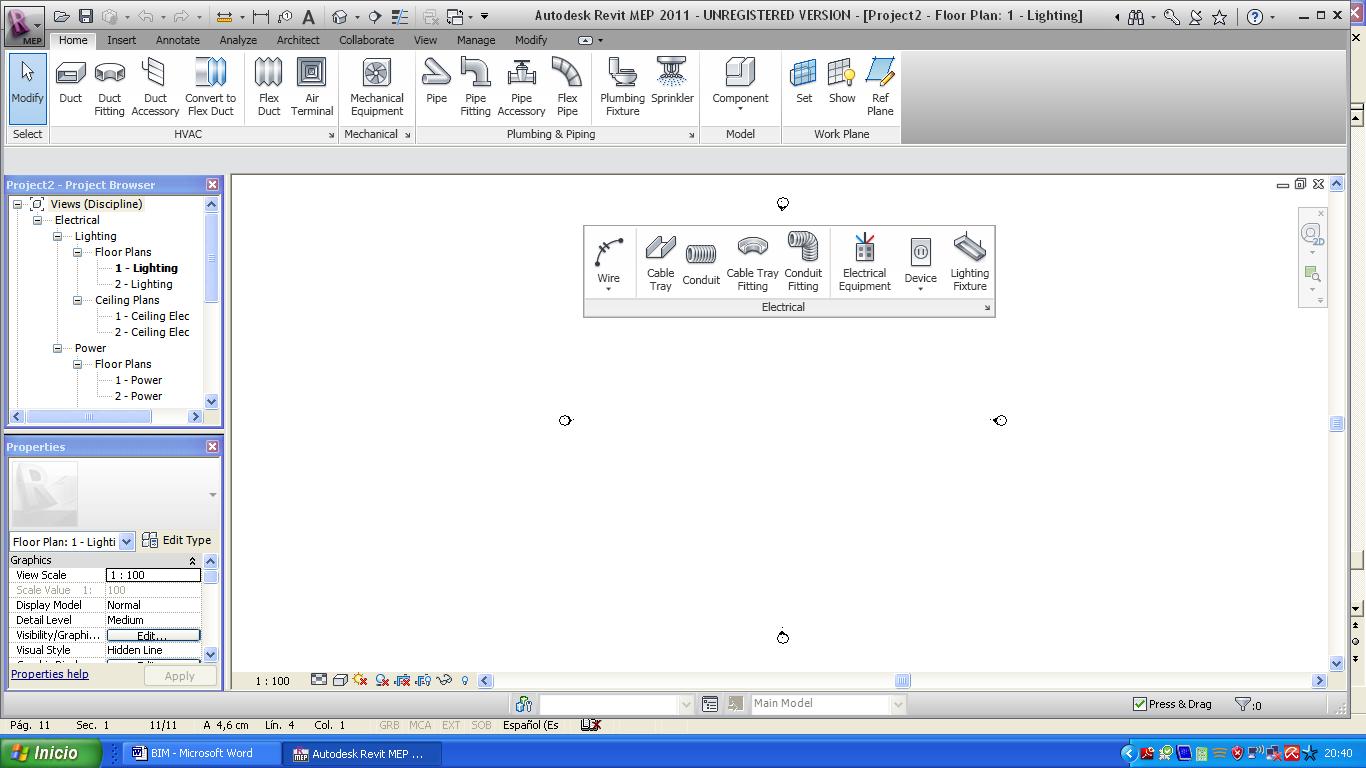Screen dimensions: 1366x768
Task: Open the Main Model workset dropdown
Action: pyautogui.click(x=897, y=704)
